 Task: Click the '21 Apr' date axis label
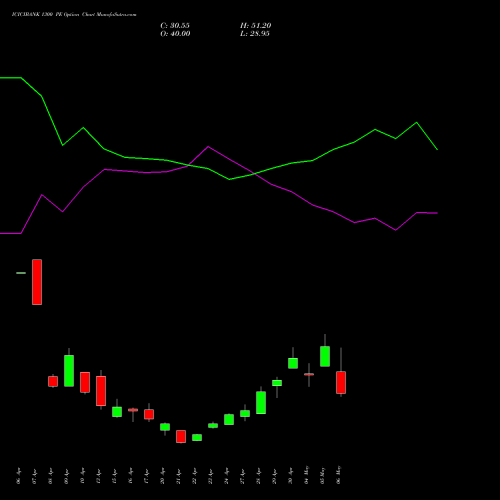click(178, 476)
